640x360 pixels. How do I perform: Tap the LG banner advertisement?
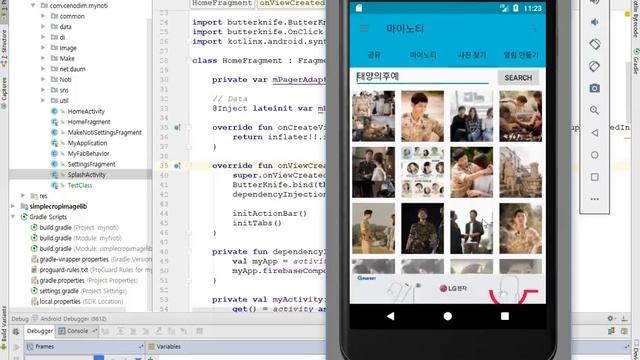pyautogui.click(x=448, y=289)
